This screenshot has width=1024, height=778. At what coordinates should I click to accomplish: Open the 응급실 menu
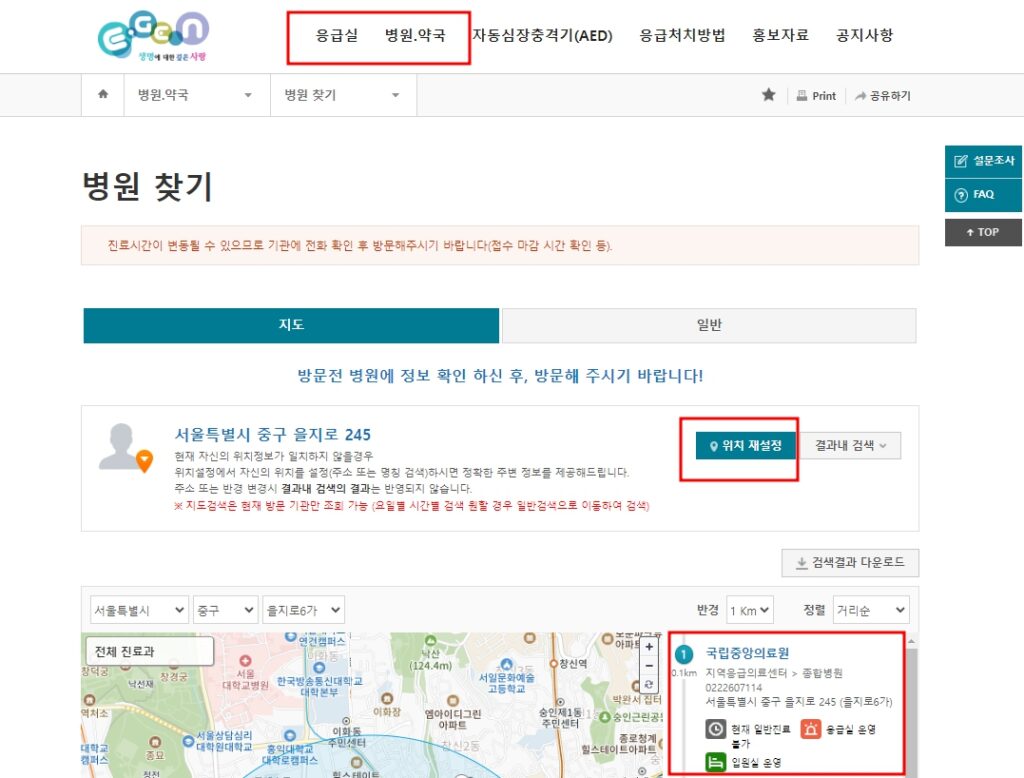337,35
